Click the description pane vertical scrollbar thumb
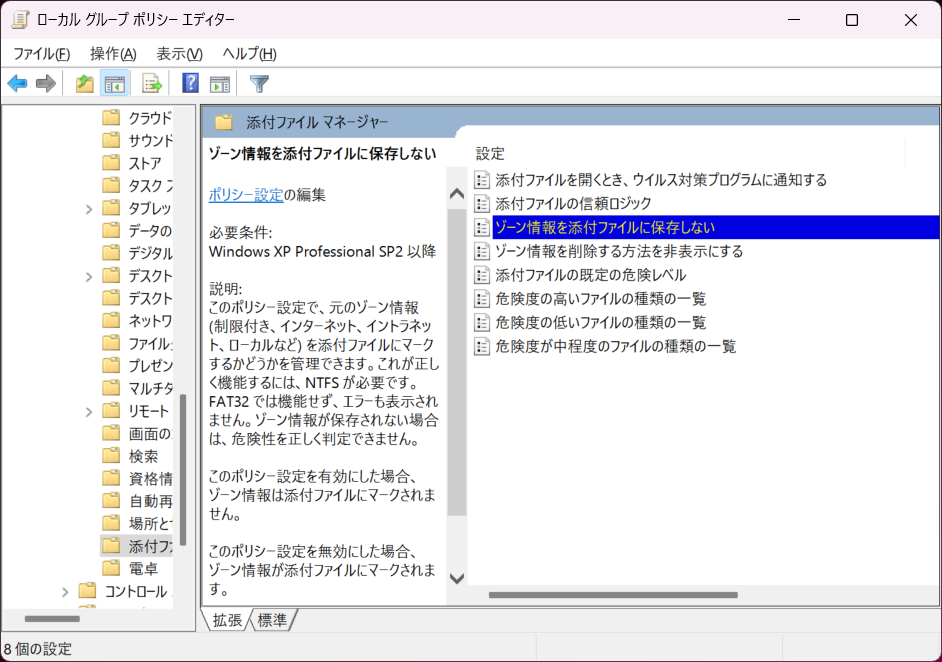Screen dimensions: 942x662 click(457, 362)
